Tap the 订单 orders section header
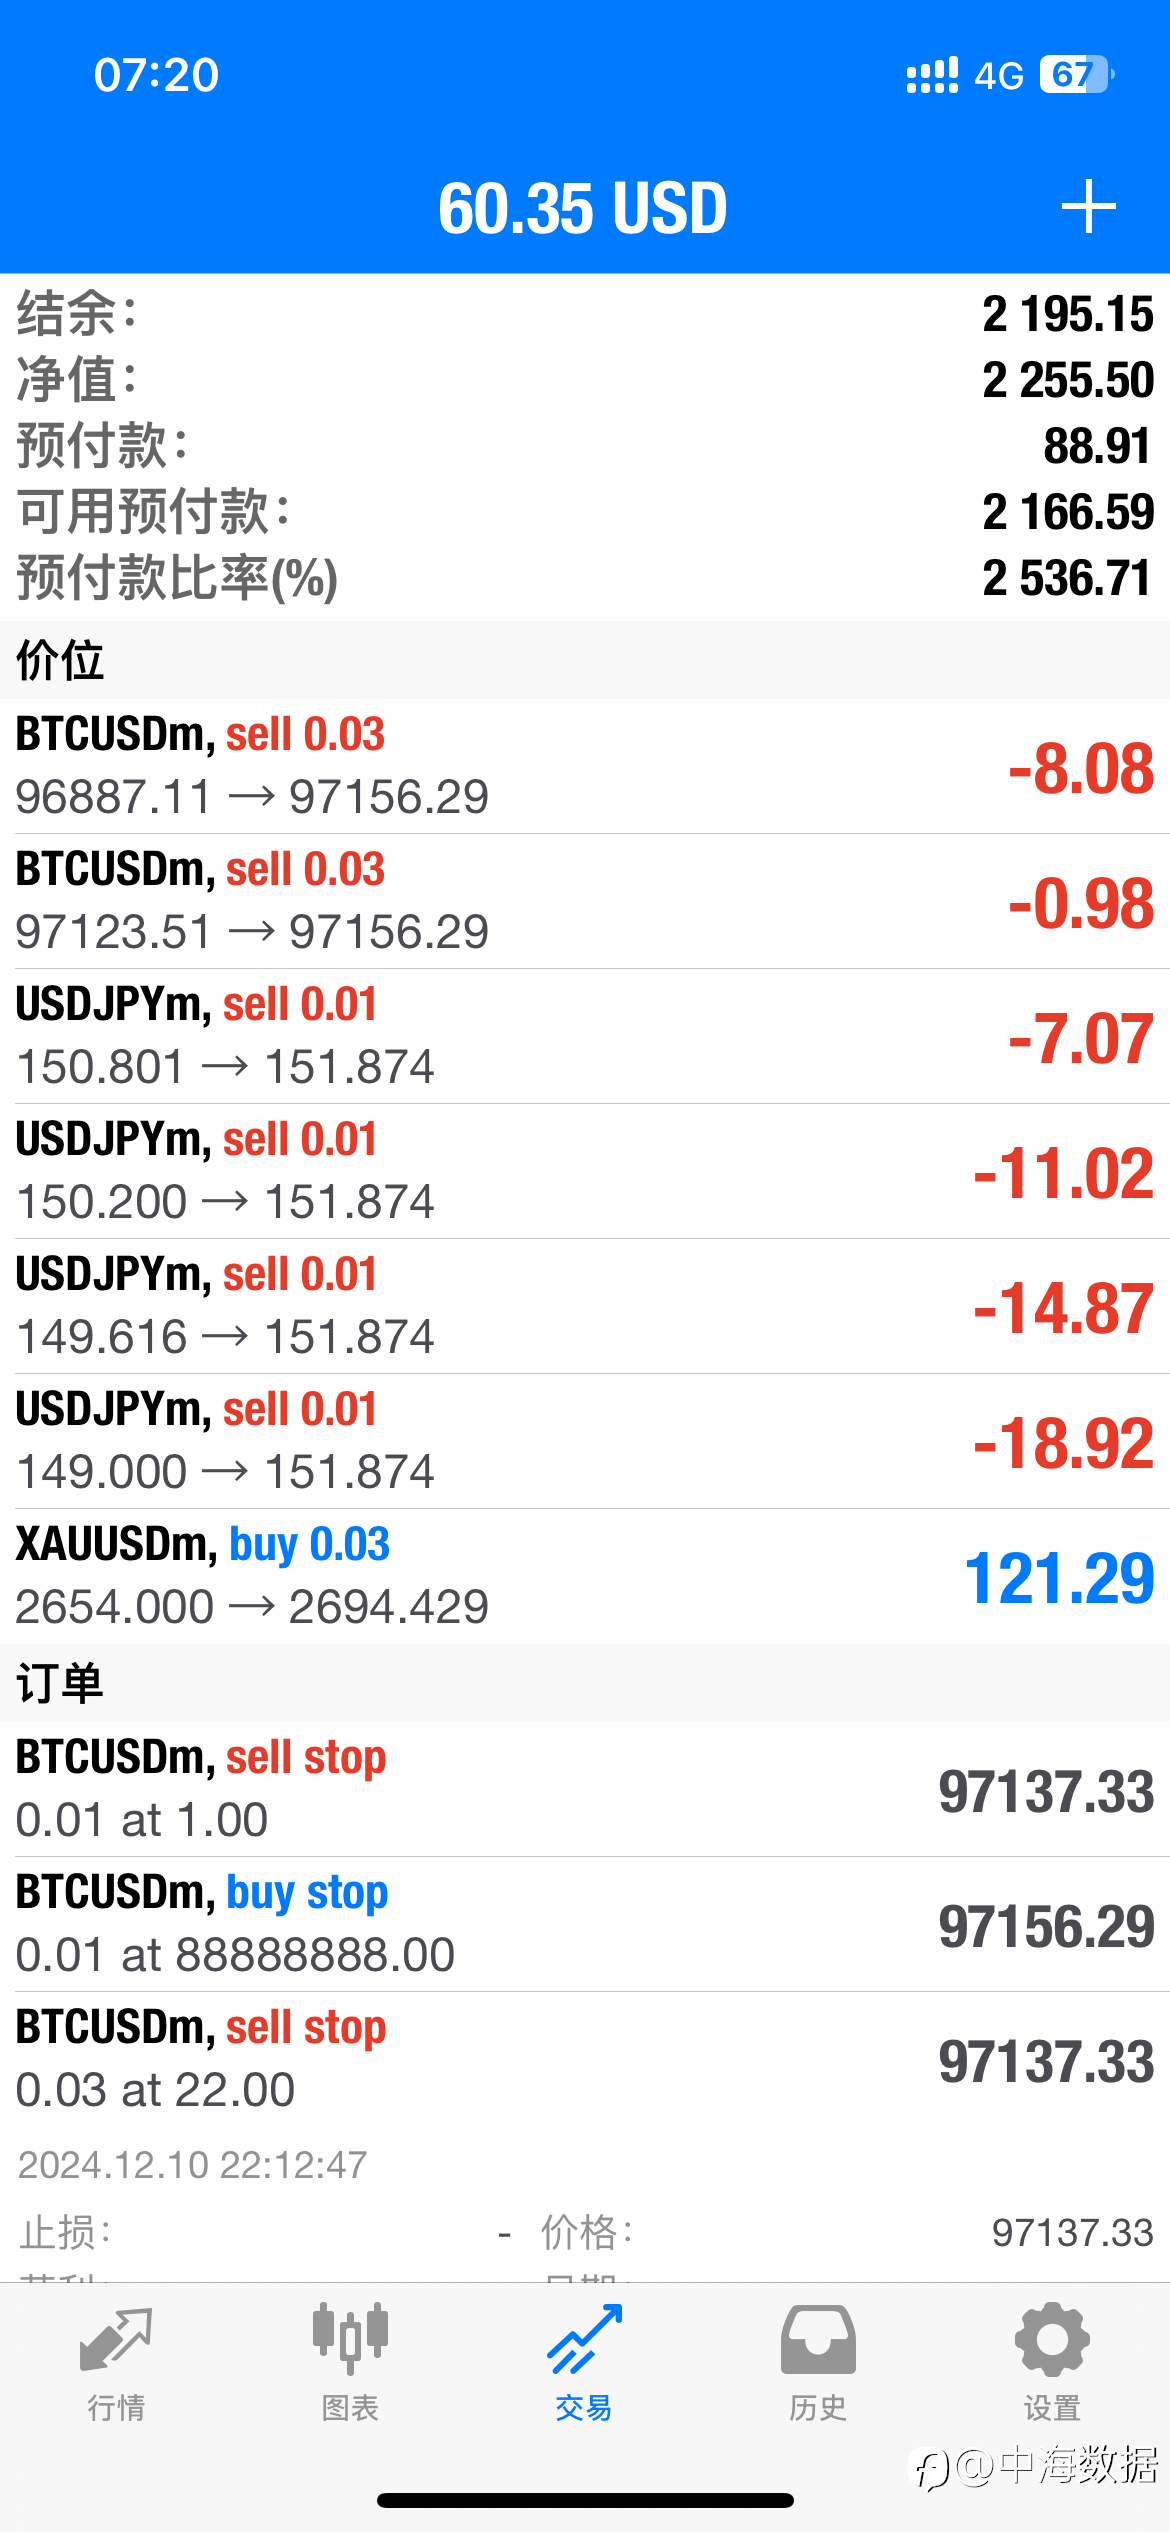1170x2532 pixels. coord(585,1683)
